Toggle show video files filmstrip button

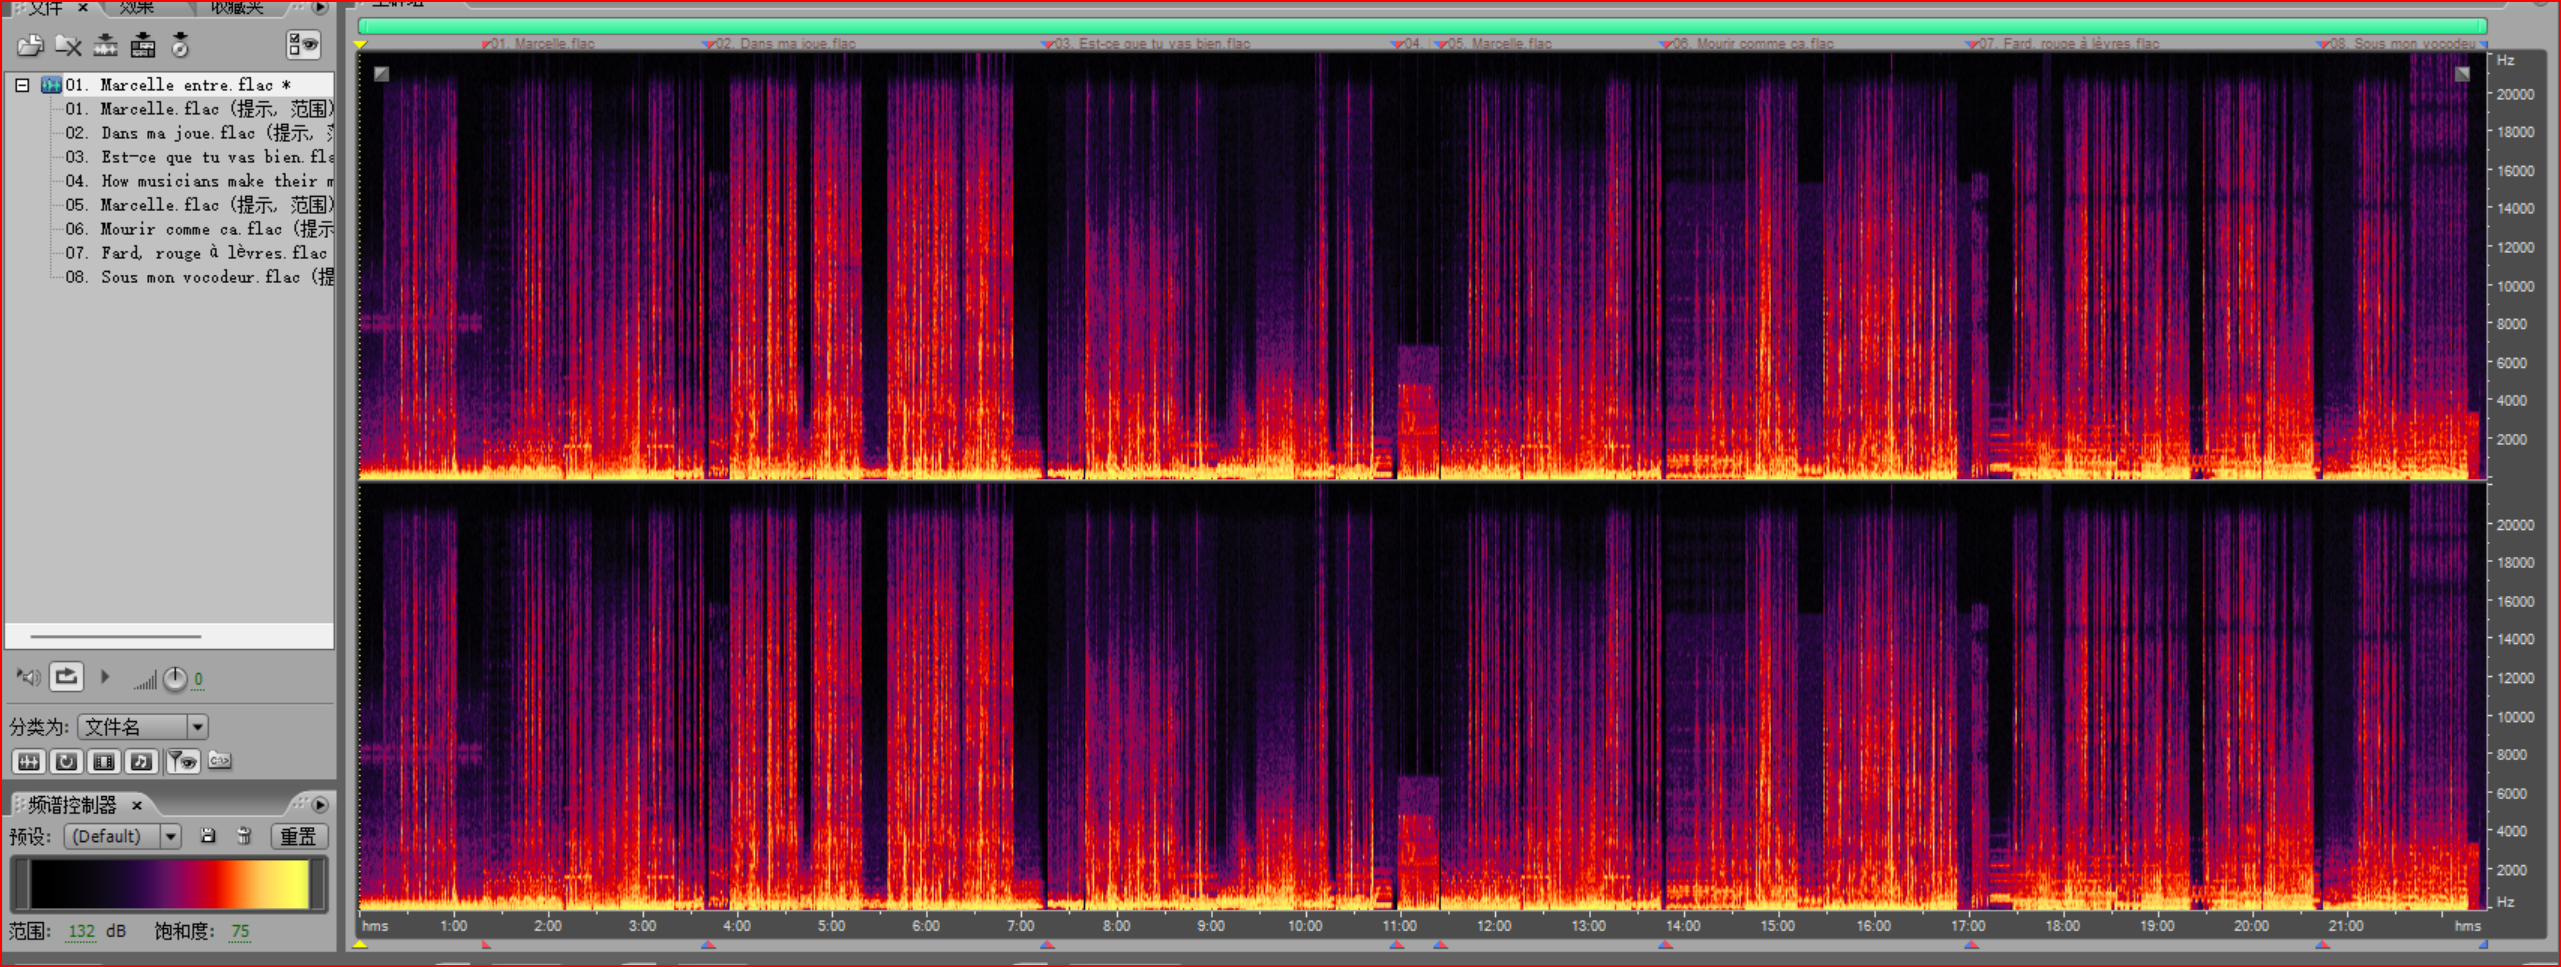pyautogui.click(x=104, y=762)
